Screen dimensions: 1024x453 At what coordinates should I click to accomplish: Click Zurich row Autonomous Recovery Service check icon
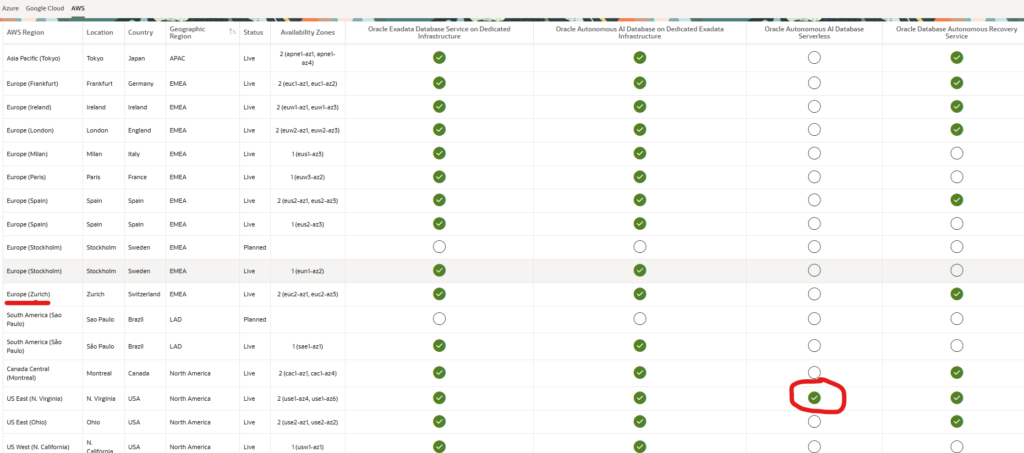(x=957, y=294)
